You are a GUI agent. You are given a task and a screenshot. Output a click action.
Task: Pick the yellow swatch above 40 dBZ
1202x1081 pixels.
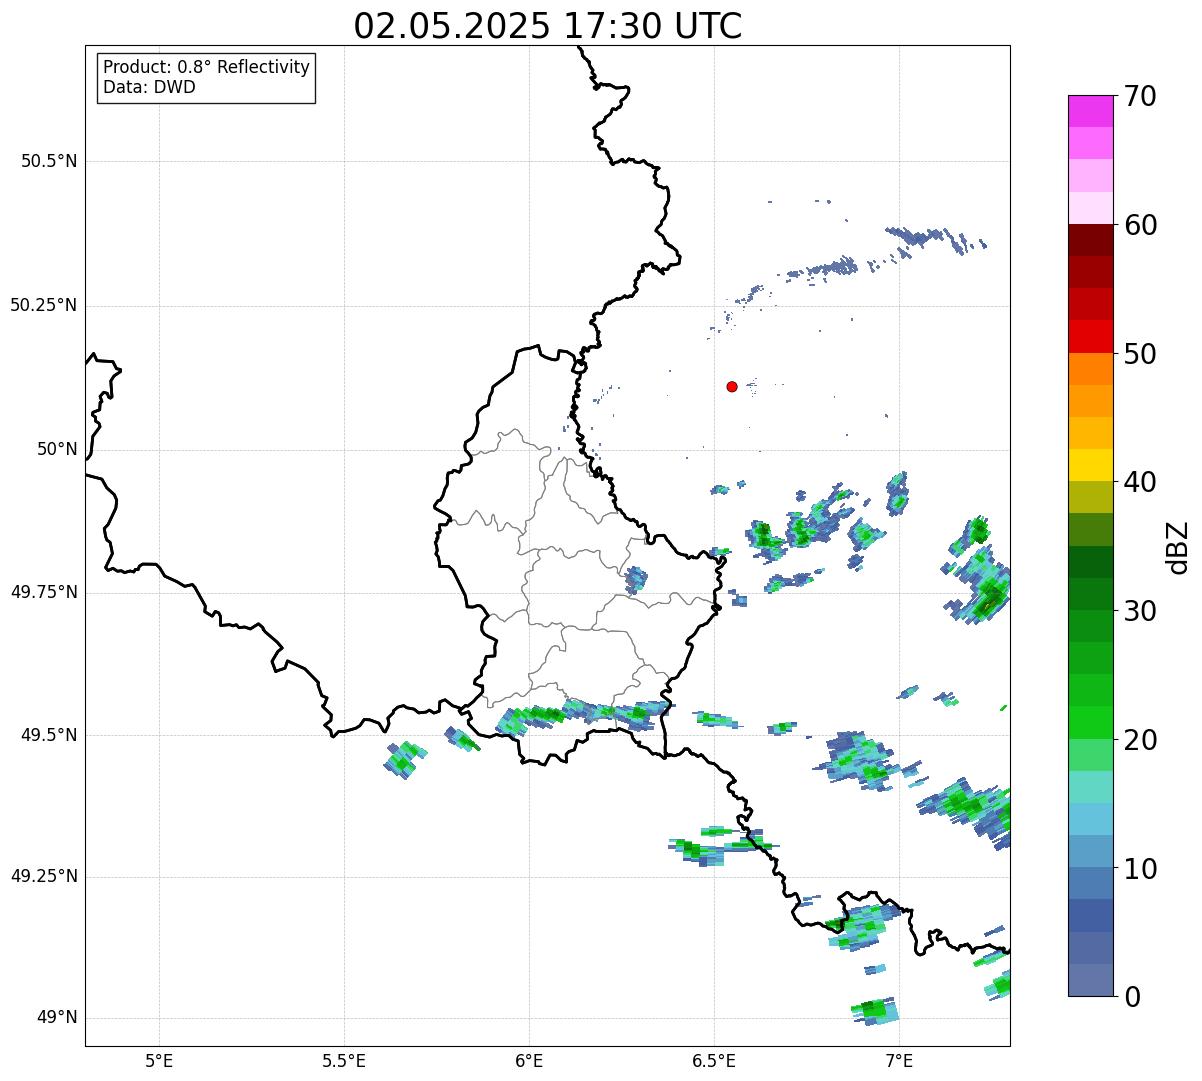[x=1091, y=465]
